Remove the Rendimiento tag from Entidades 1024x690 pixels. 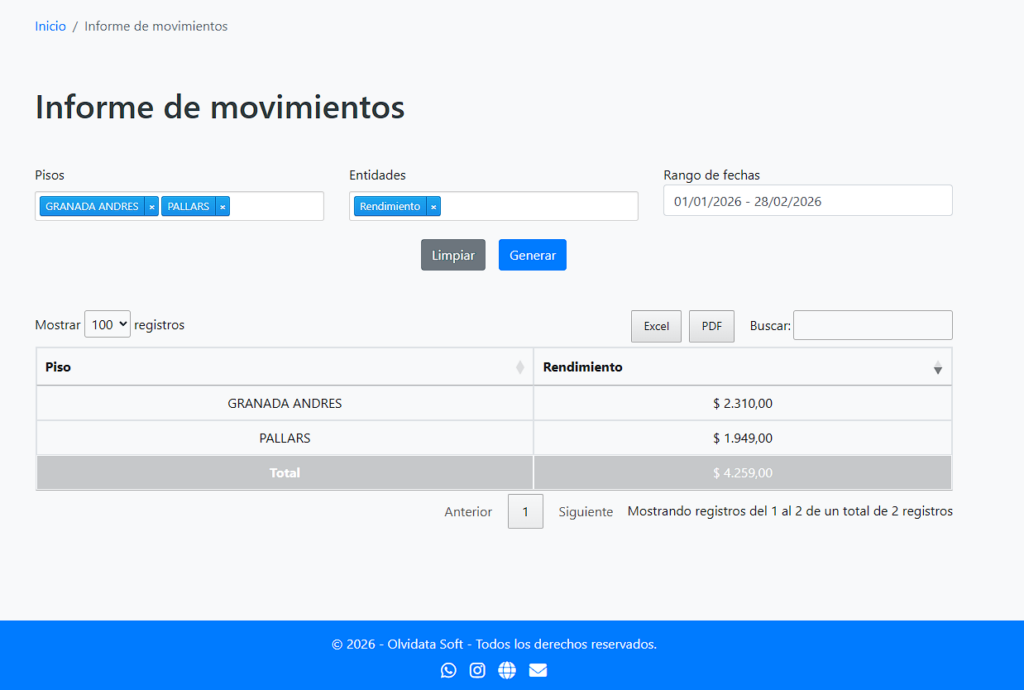click(x=433, y=207)
